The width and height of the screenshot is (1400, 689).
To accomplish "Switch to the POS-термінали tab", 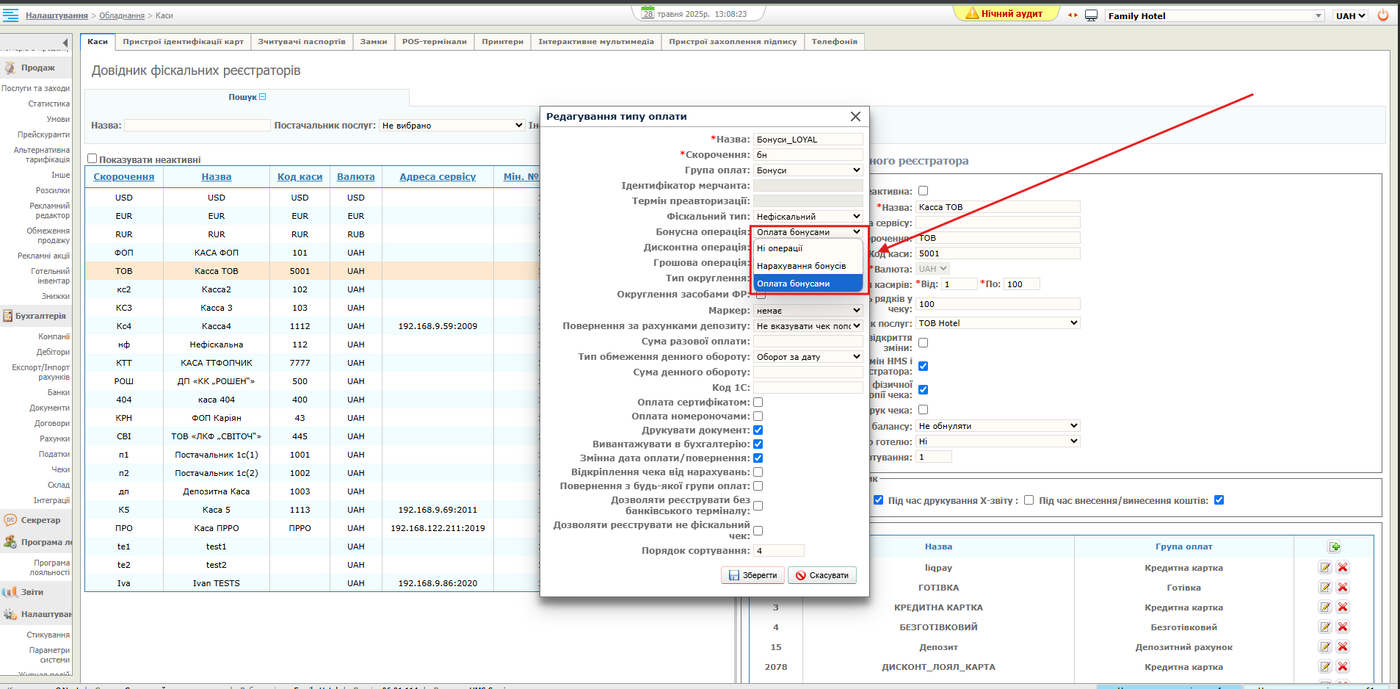I will coord(434,42).
